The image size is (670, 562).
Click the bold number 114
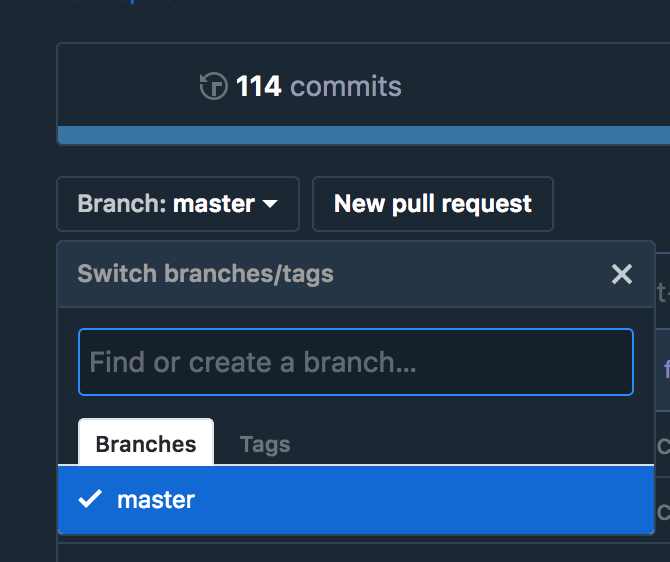259,87
